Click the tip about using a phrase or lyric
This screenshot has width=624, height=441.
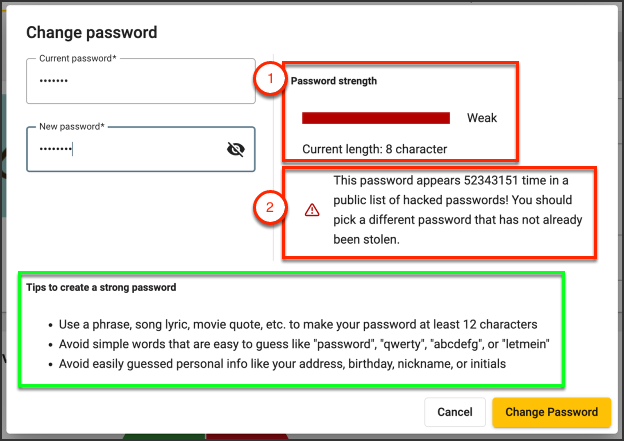point(298,324)
